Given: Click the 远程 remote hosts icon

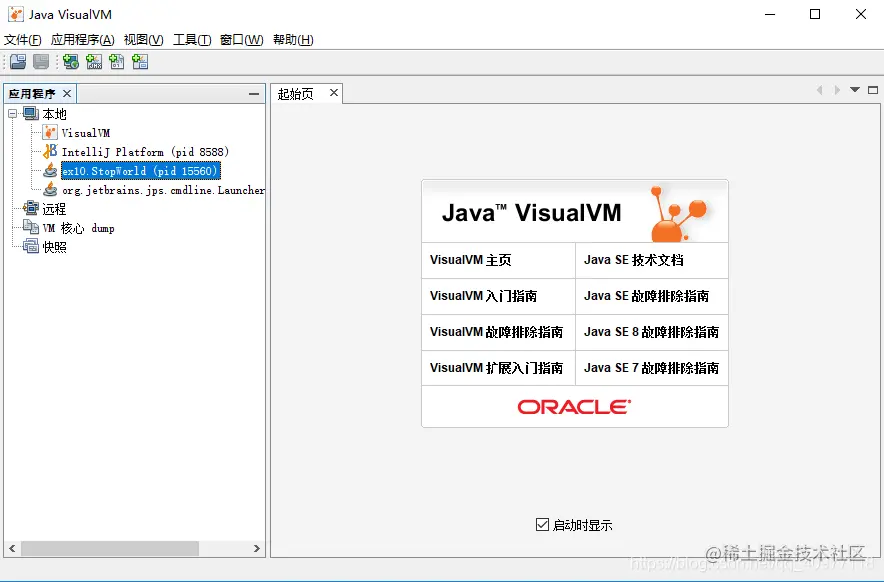Looking at the screenshot, I should pyautogui.click(x=31, y=208).
